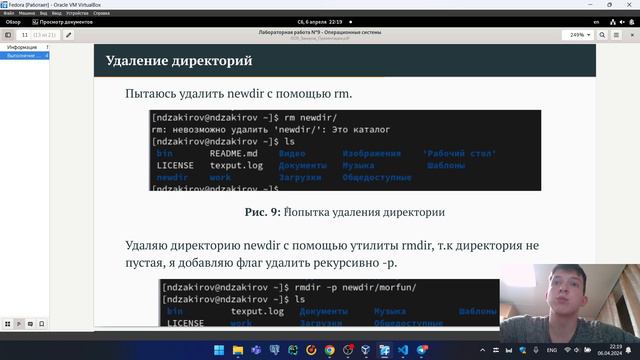Image resolution: width=640 pixels, height=360 pixels.
Task: Click the active VM window taskbar icon
Action: coord(384,350)
